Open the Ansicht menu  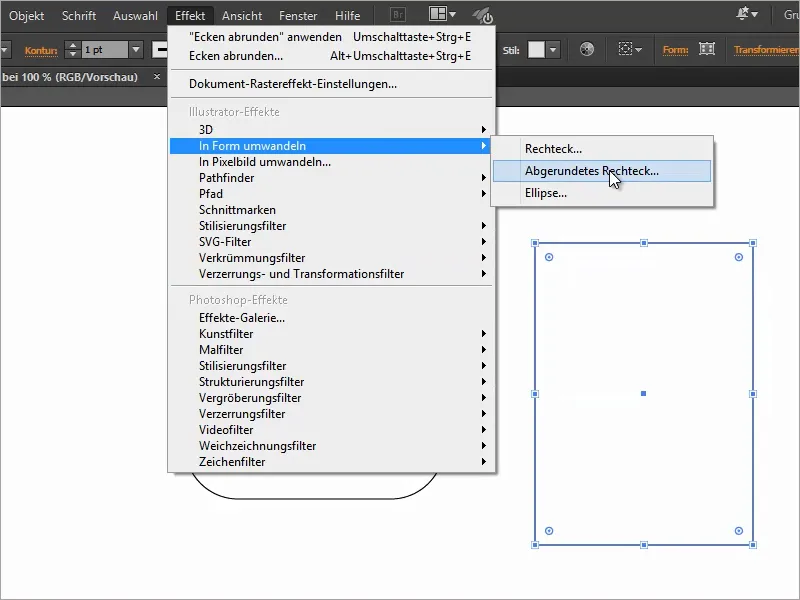242,16
